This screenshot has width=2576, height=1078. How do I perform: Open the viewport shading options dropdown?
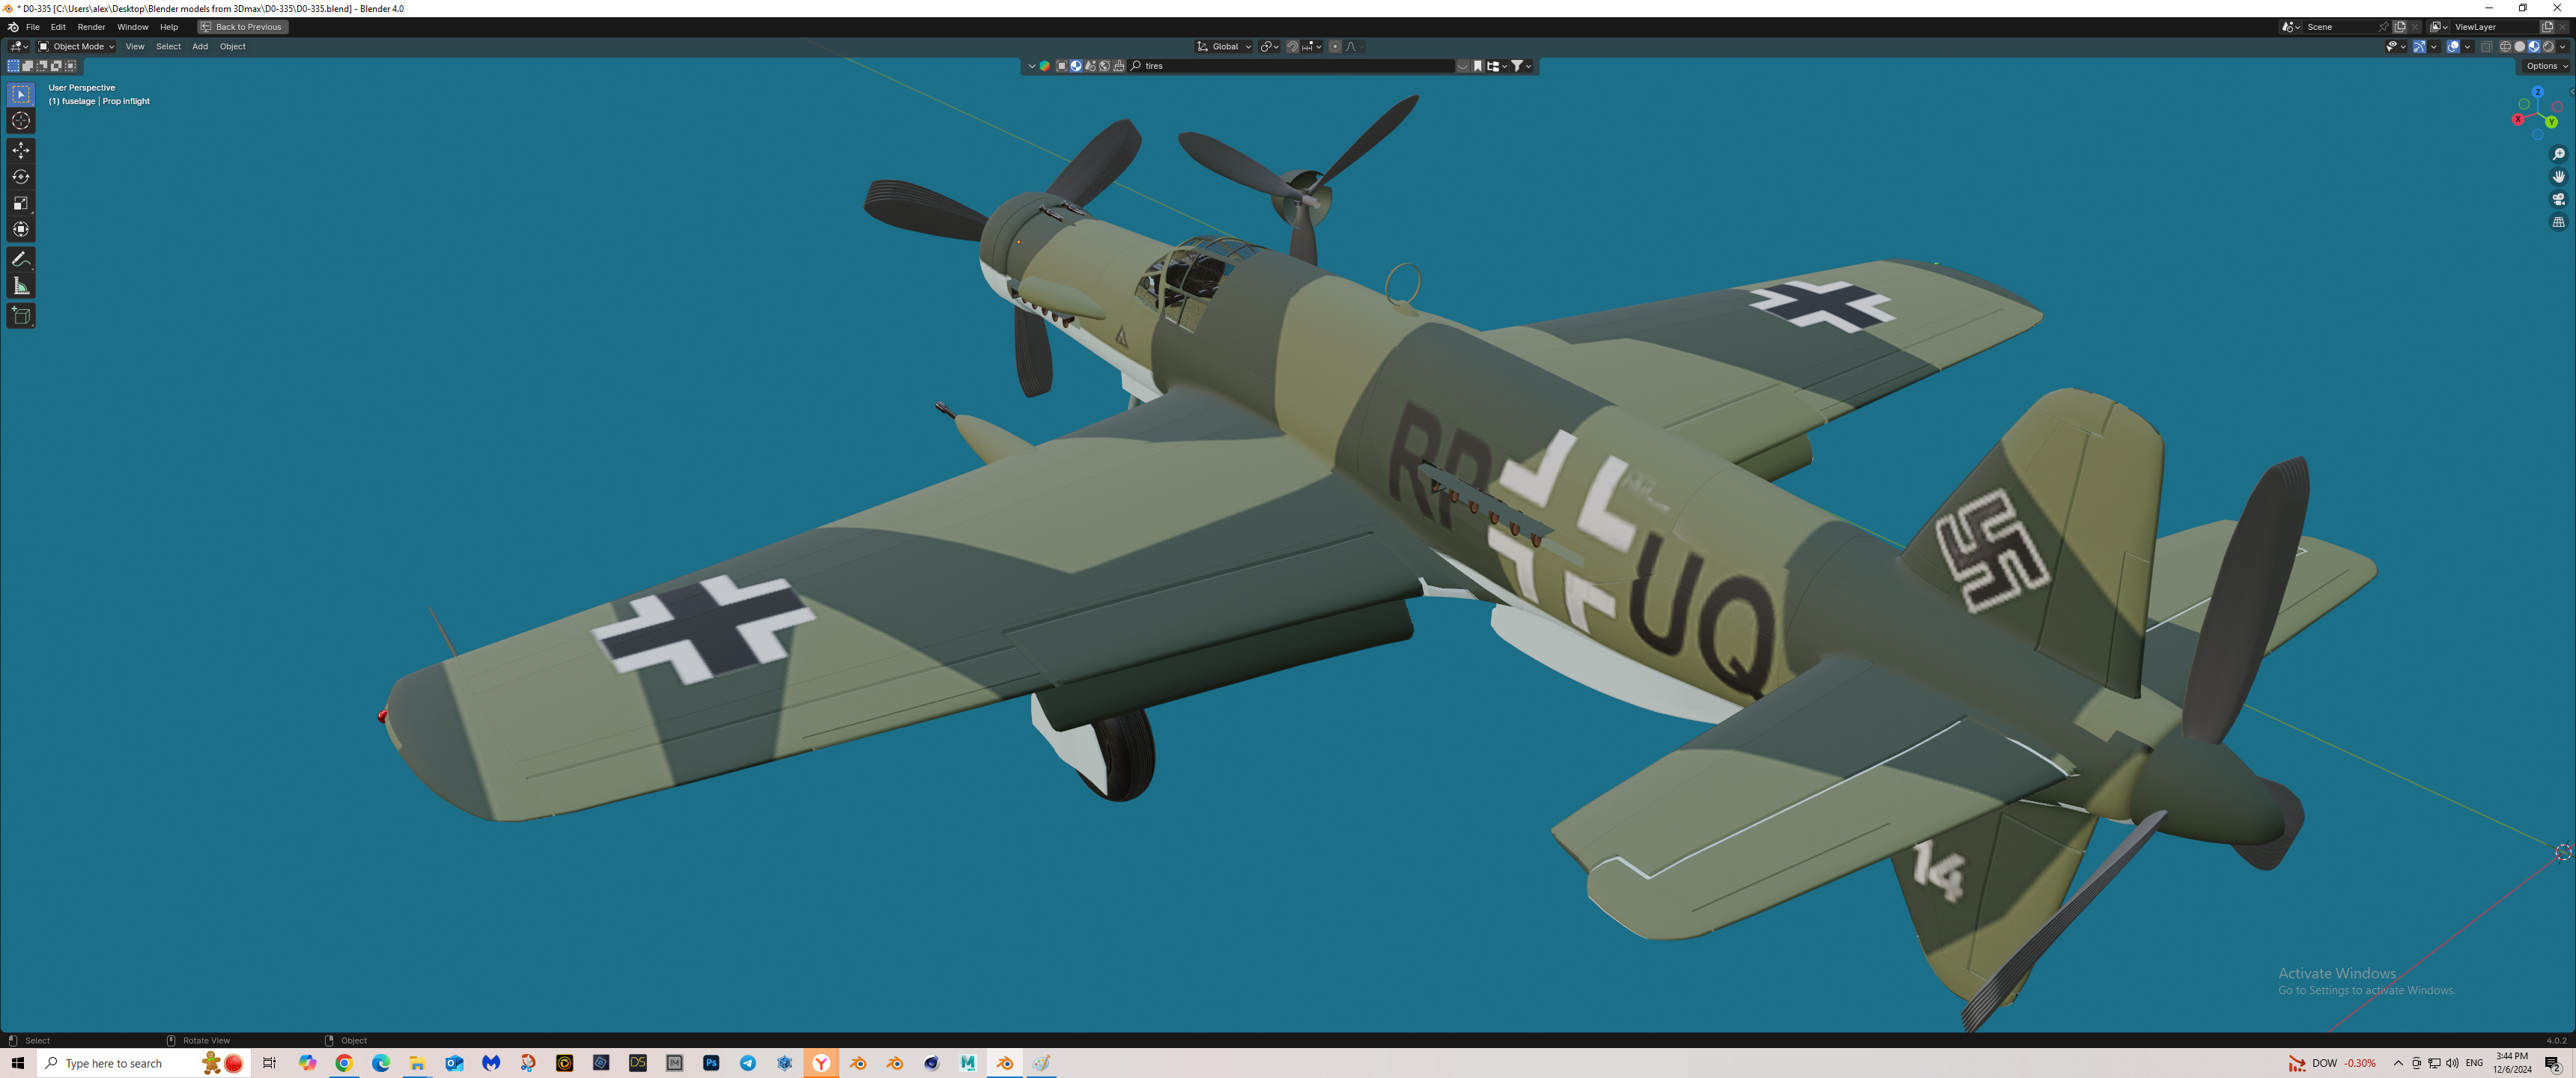[x=2563, y=46]
